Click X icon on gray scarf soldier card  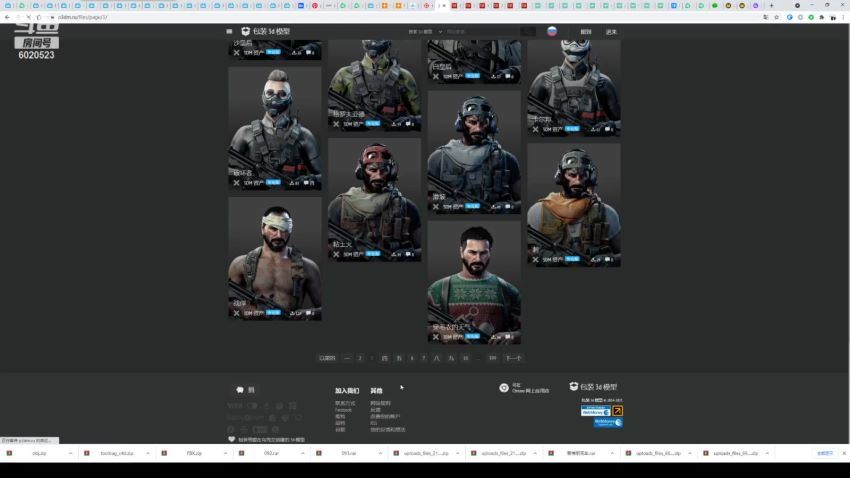[436, 206]
